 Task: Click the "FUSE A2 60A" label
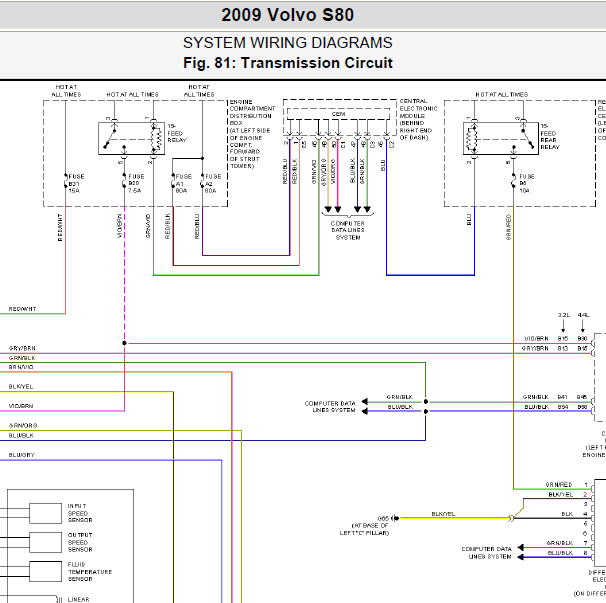(213, 184)
